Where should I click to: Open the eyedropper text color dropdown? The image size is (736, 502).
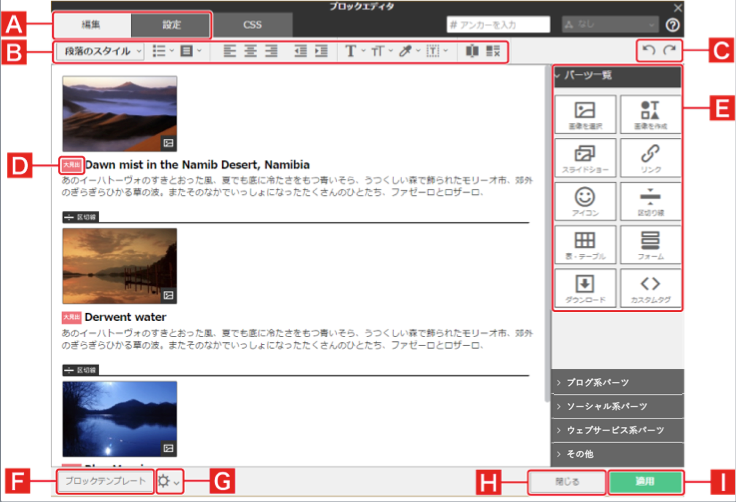(409, 51)
